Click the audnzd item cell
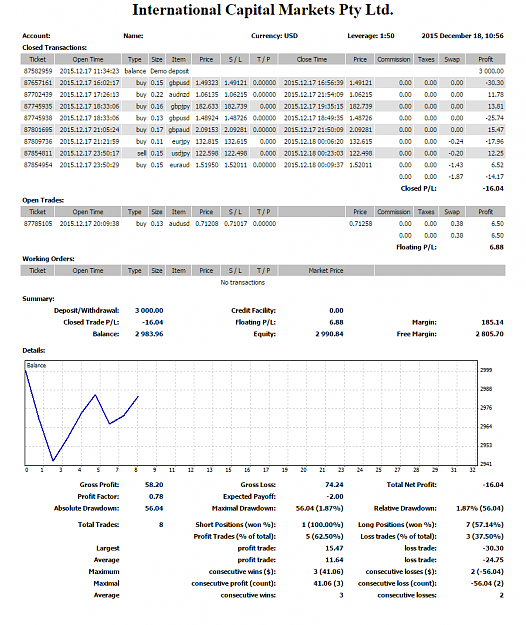The height and width of the screenshot is (625, 526). [x=179, y=95]
